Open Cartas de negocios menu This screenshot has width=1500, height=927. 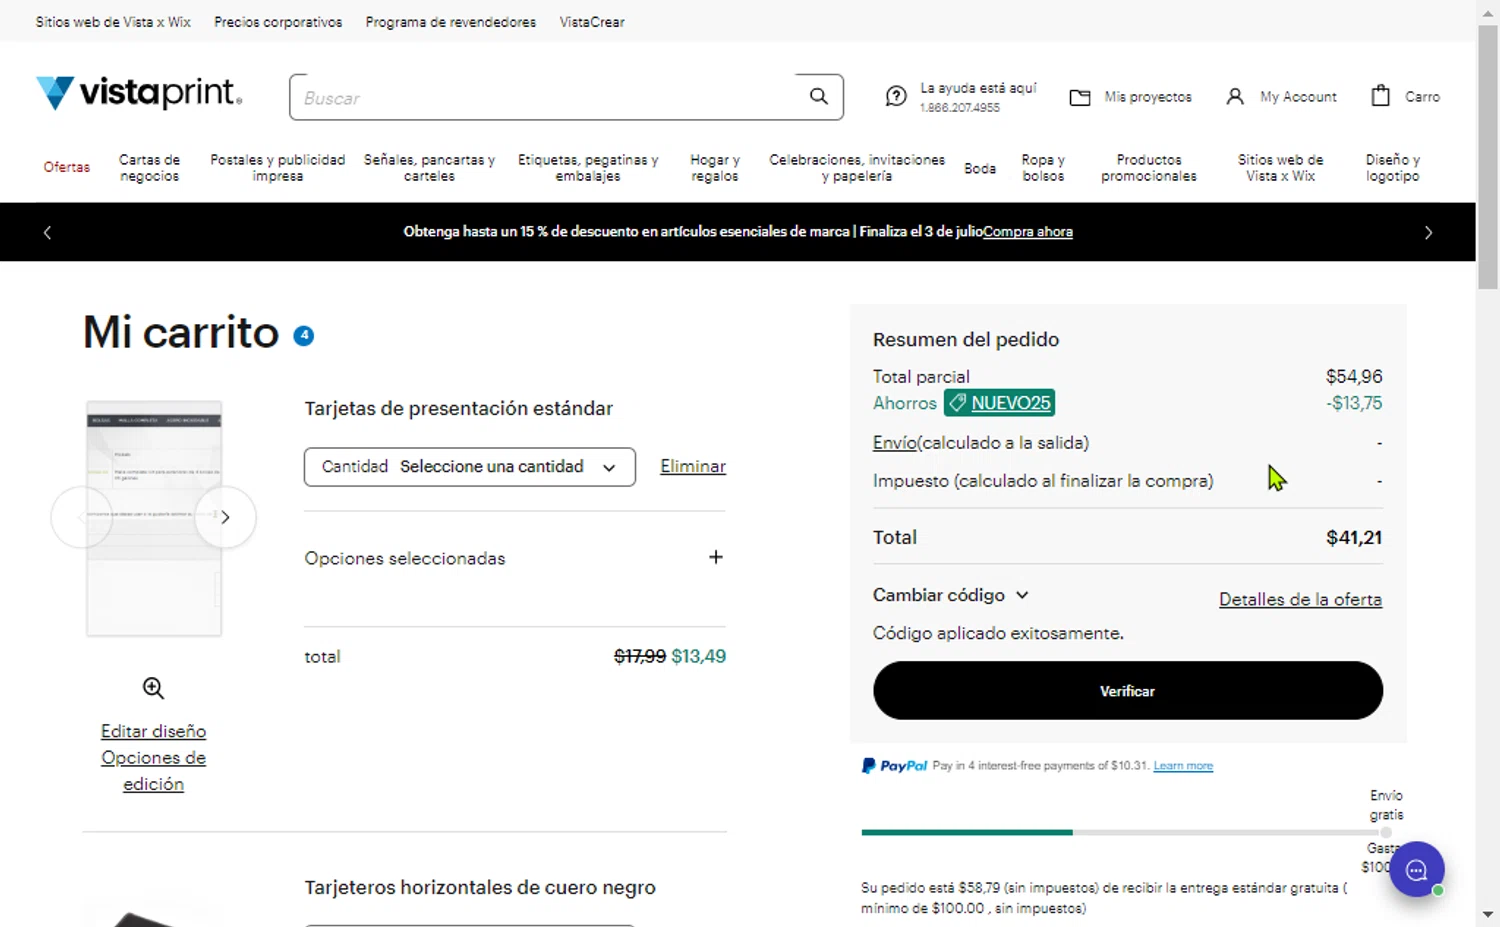tap(150, 168)
